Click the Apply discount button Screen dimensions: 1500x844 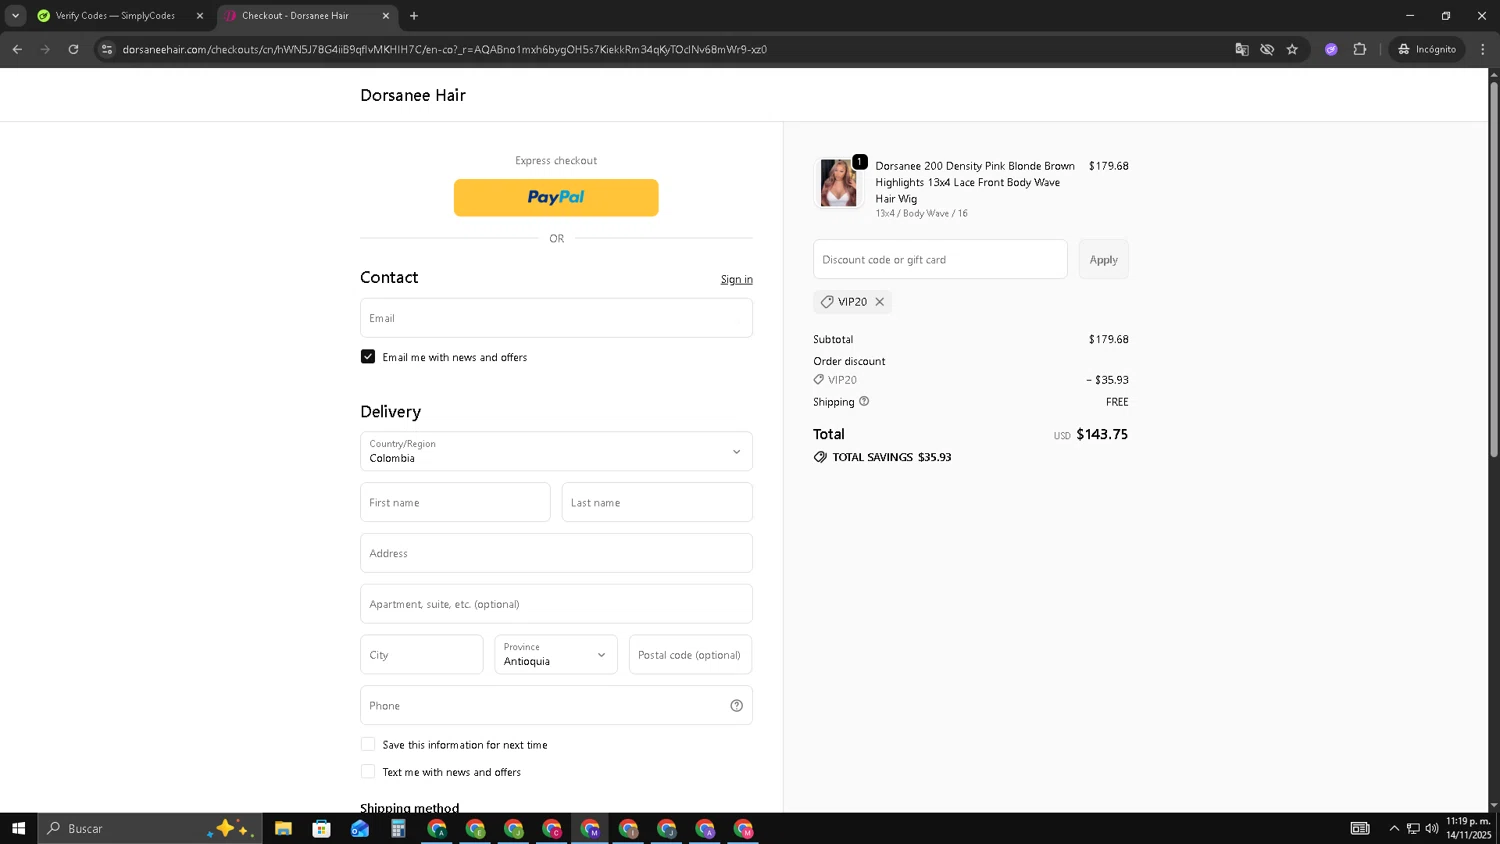pyautogui.click(x=1104, y=259)
